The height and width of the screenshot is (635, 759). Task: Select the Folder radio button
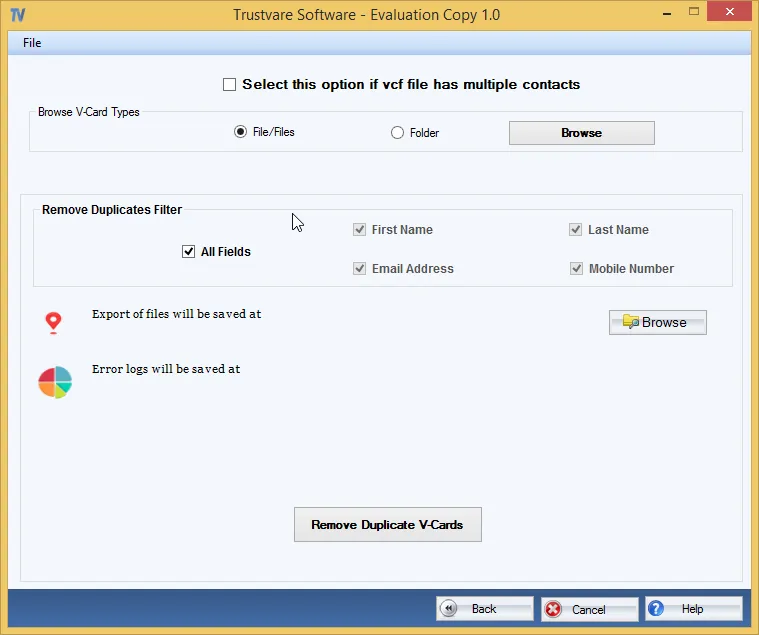pyautogui.click(x=397, y=133)
